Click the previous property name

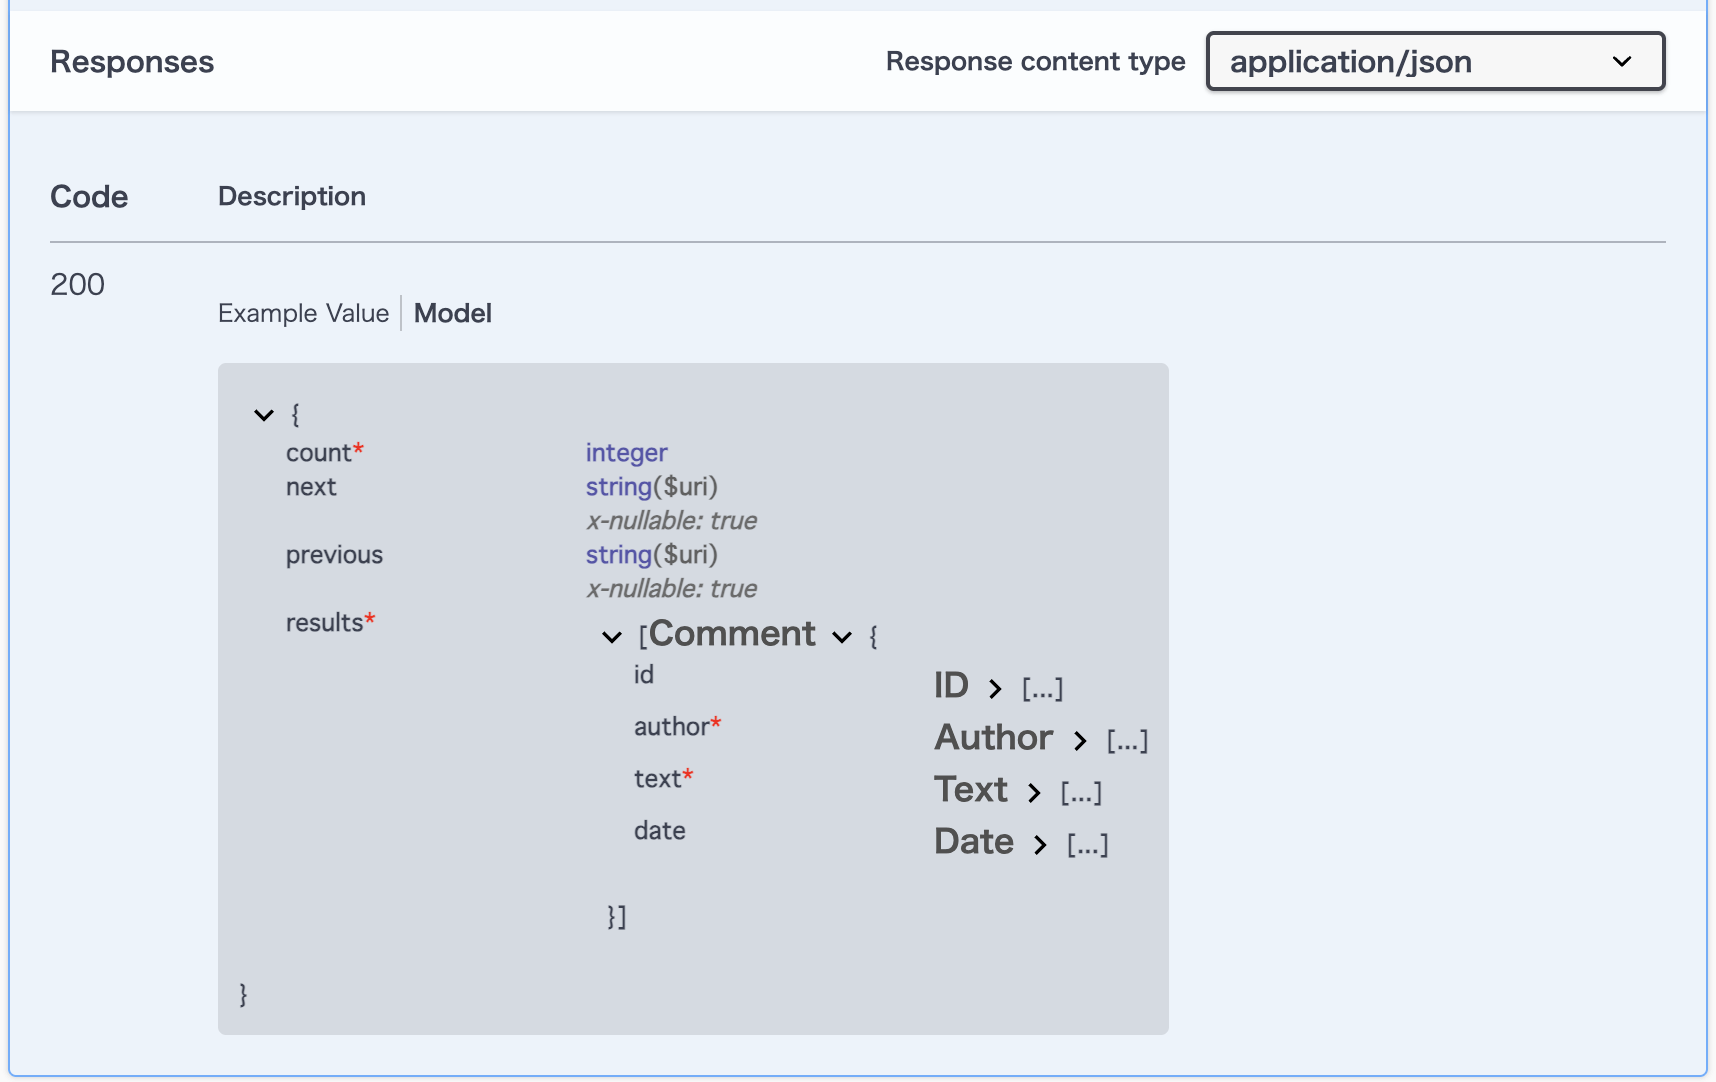tap(334, 555)
